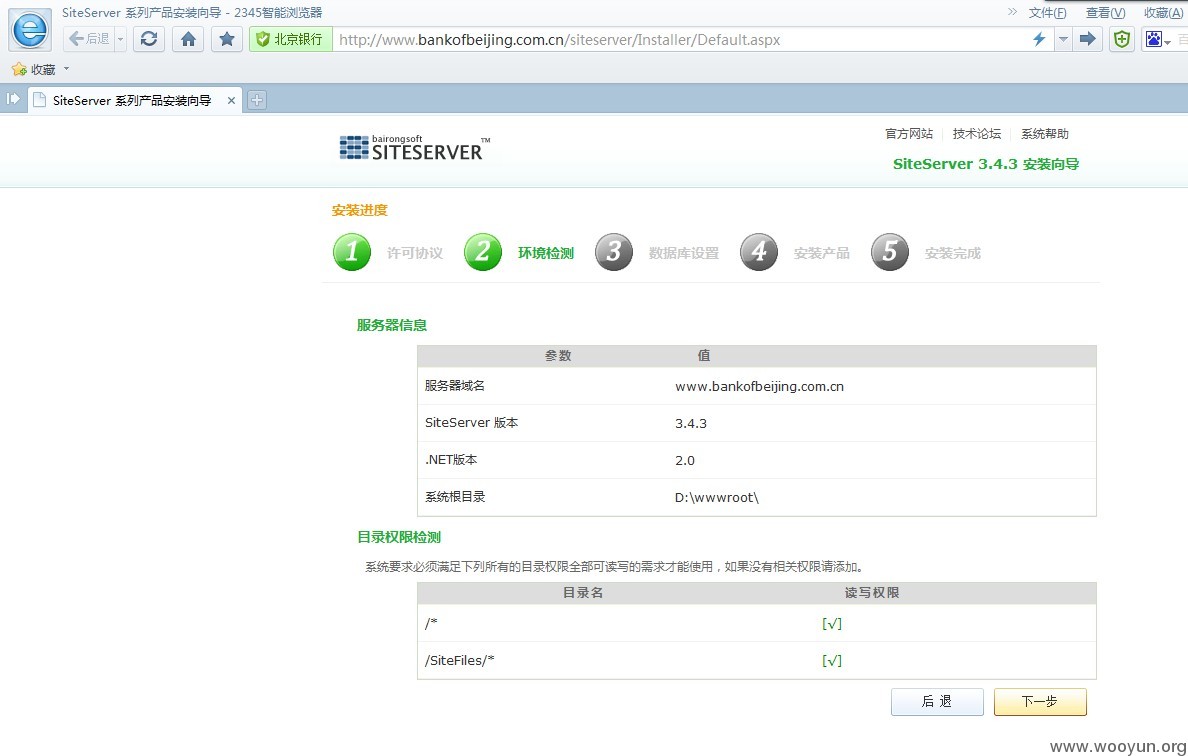Click the 数据库设置 step label

pos(683,253)
